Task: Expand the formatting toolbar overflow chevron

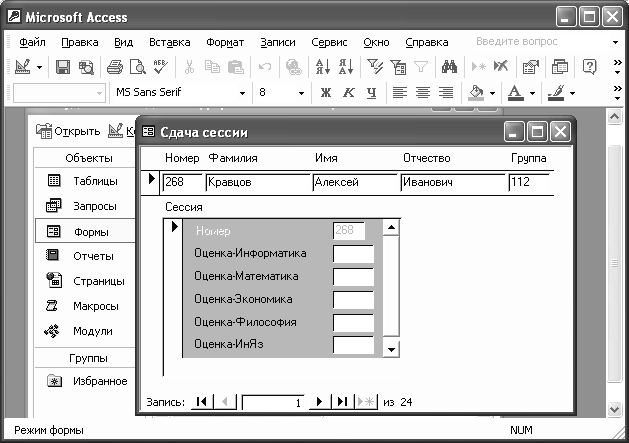Action: (618, 93)
